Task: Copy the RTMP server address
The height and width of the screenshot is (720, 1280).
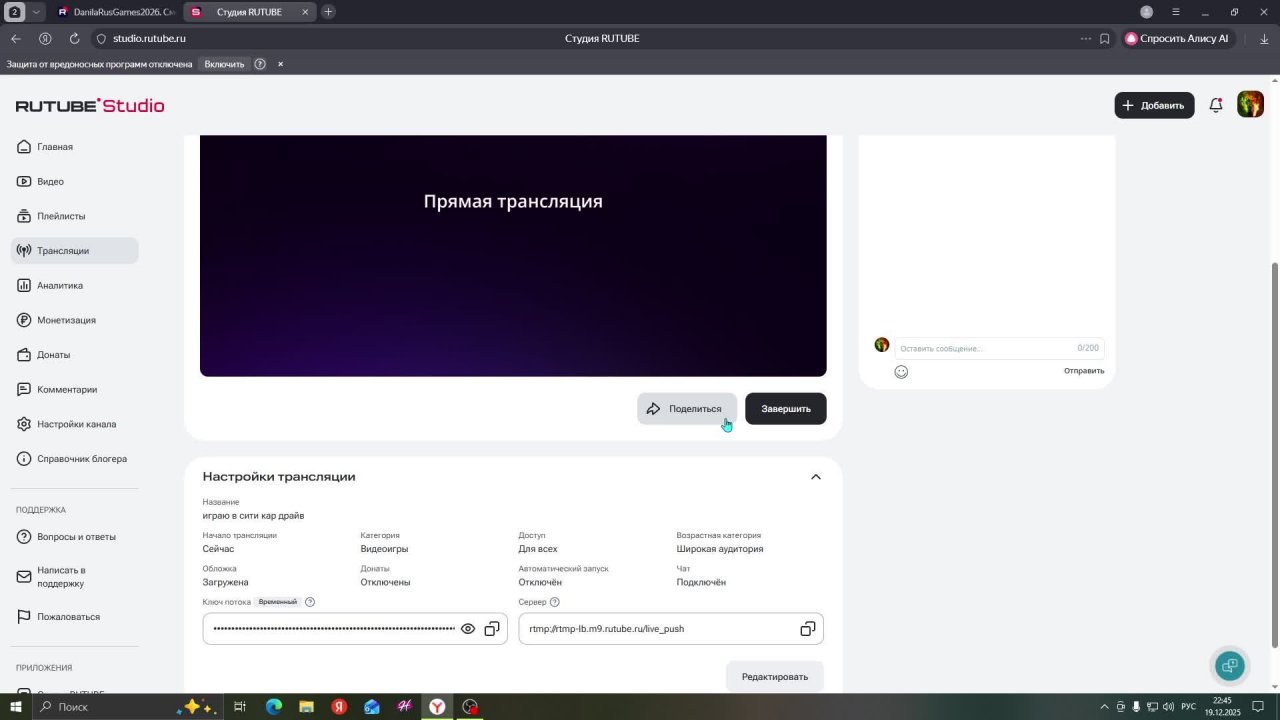Action: (808, 629)
